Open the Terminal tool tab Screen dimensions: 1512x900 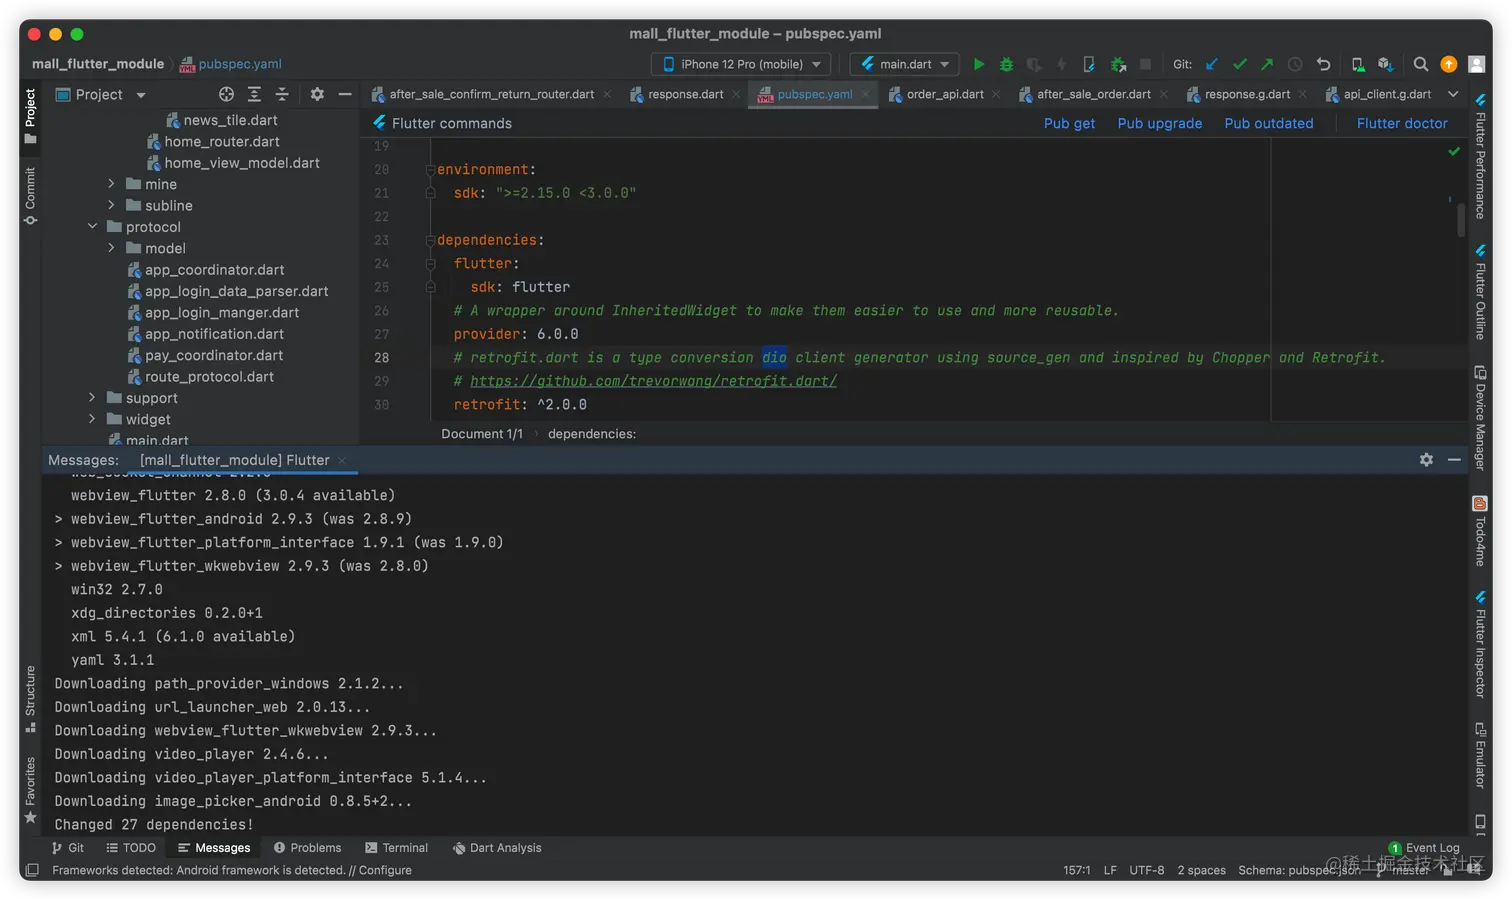pos(397,848)
